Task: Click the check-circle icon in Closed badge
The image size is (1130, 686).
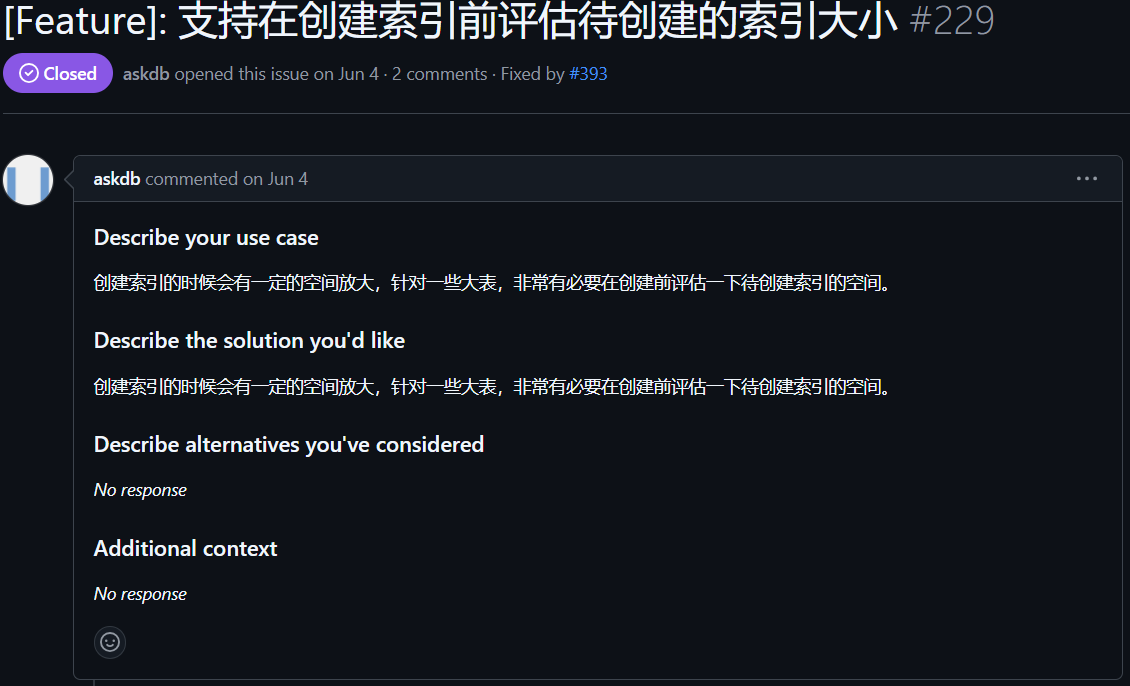Action: click(29, 74)
